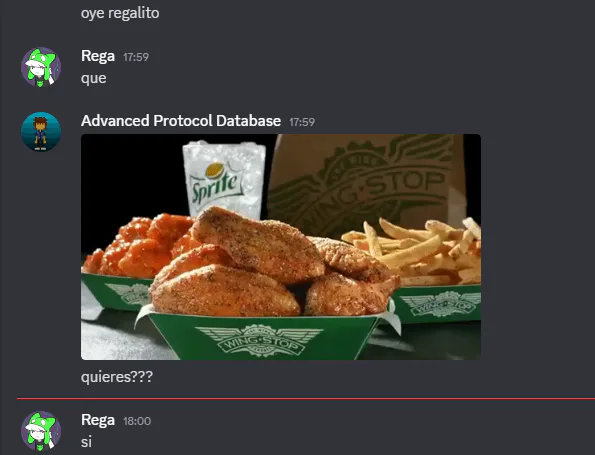Click the french fries in the attached image
Viewport: 595px width, 455px height.
(417, 252)
